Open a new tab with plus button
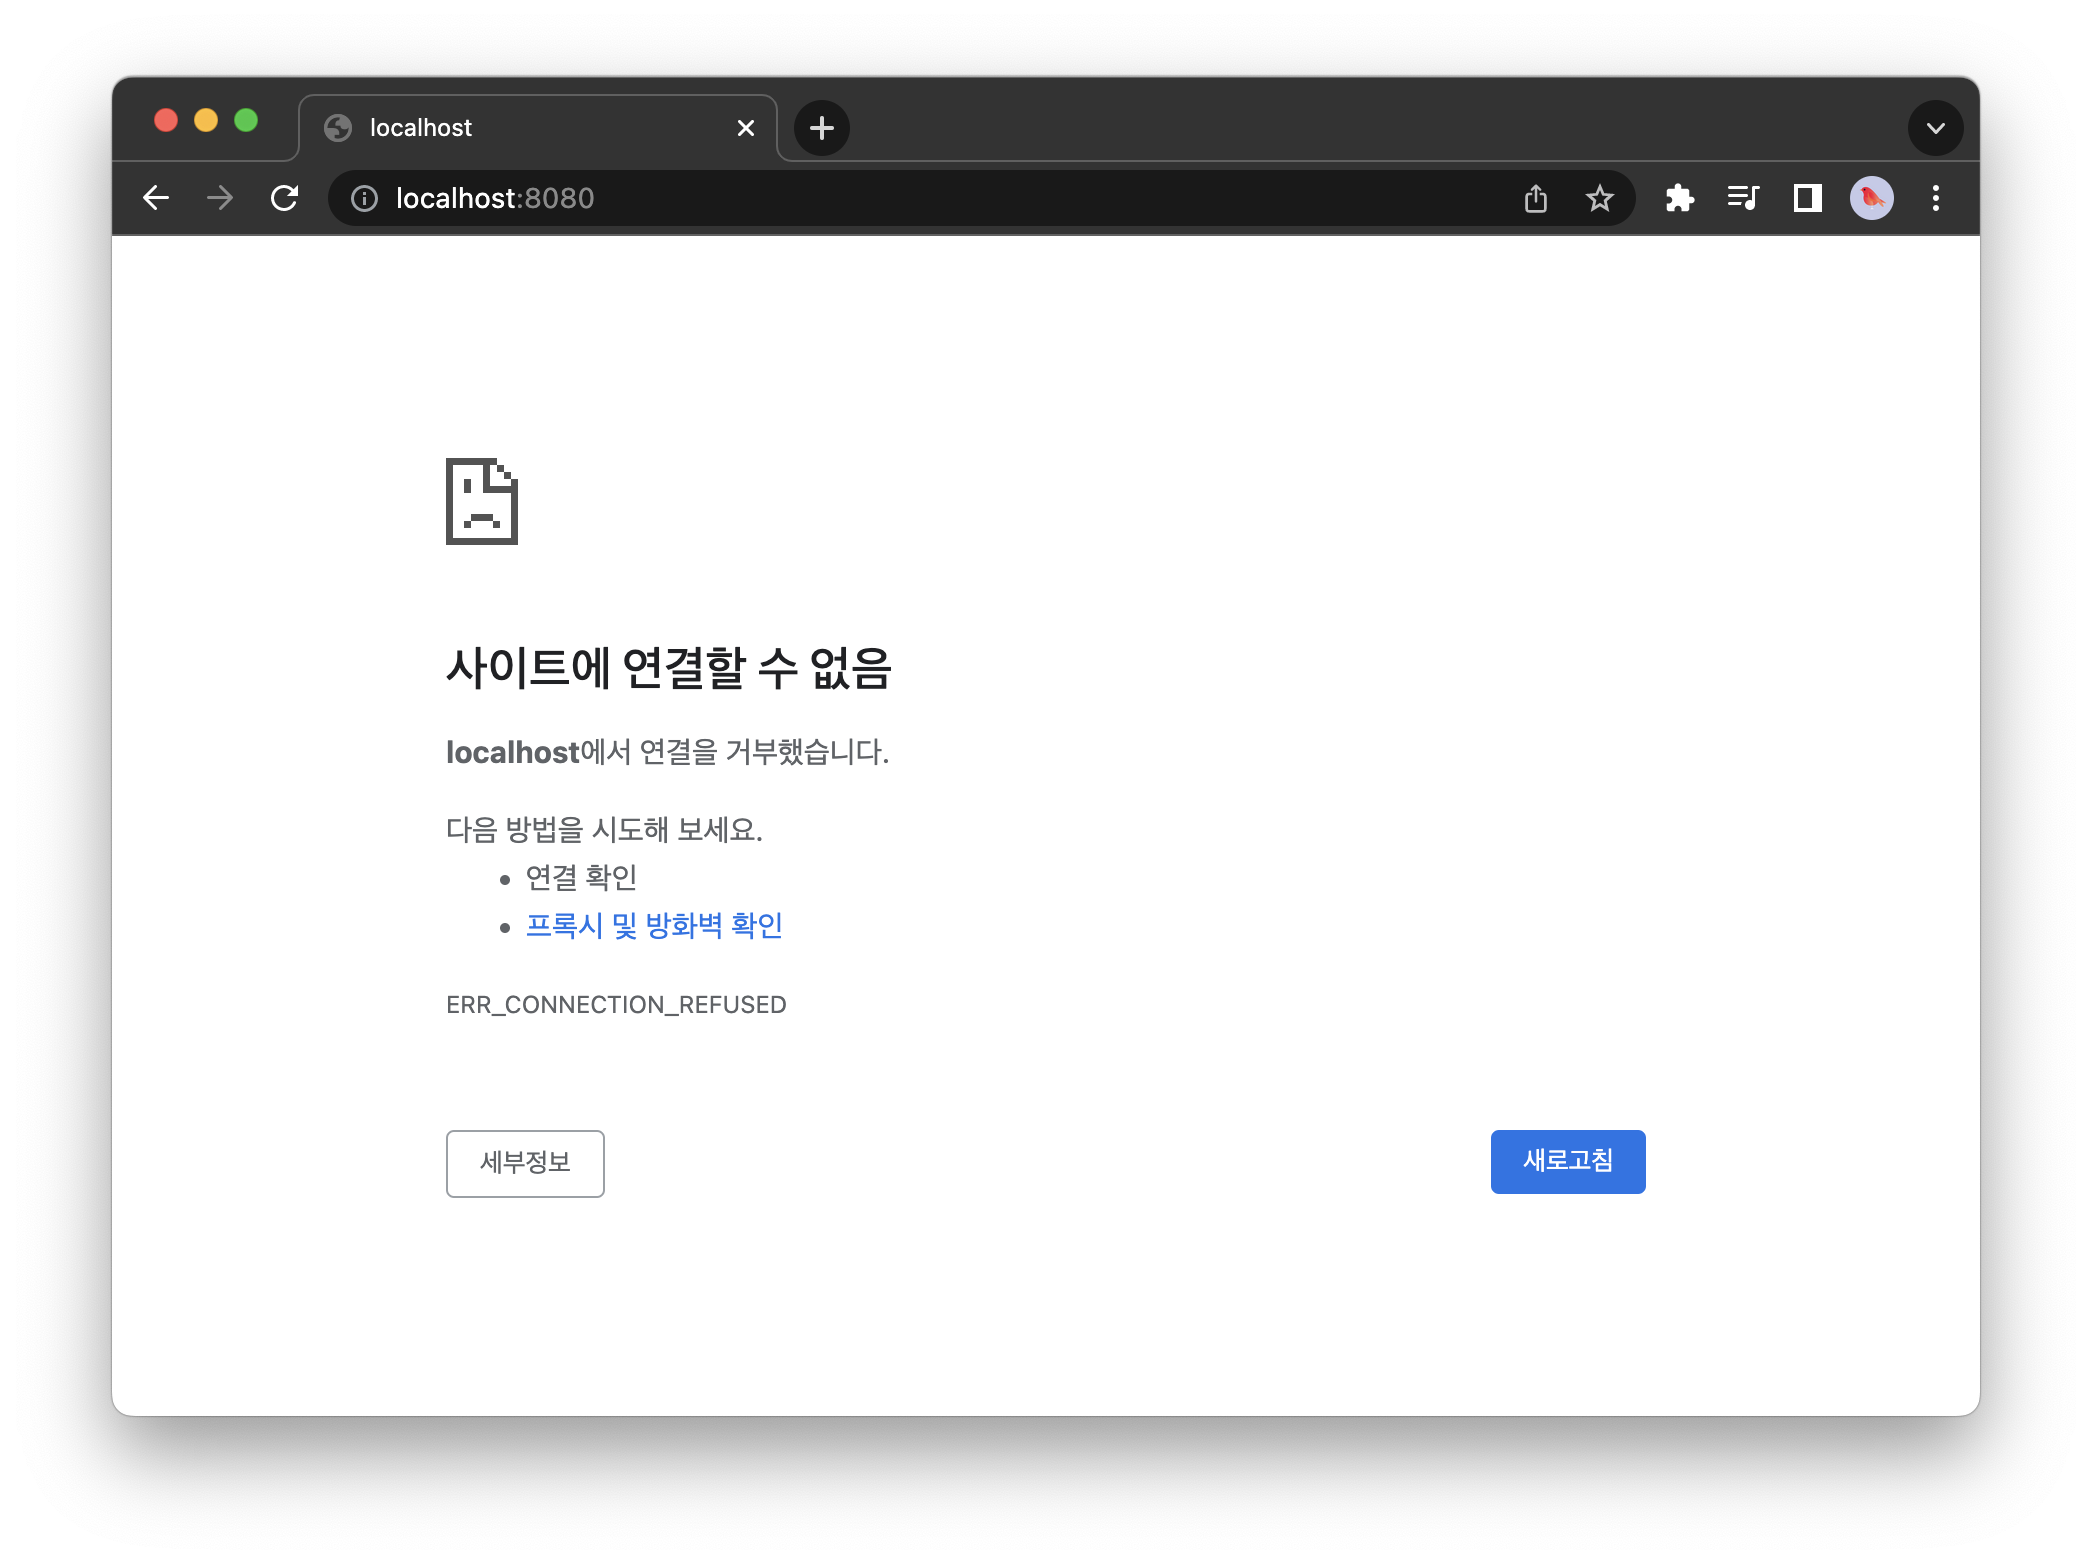Viewport: 2092px width, 1564px height. (x=822, y=128)
